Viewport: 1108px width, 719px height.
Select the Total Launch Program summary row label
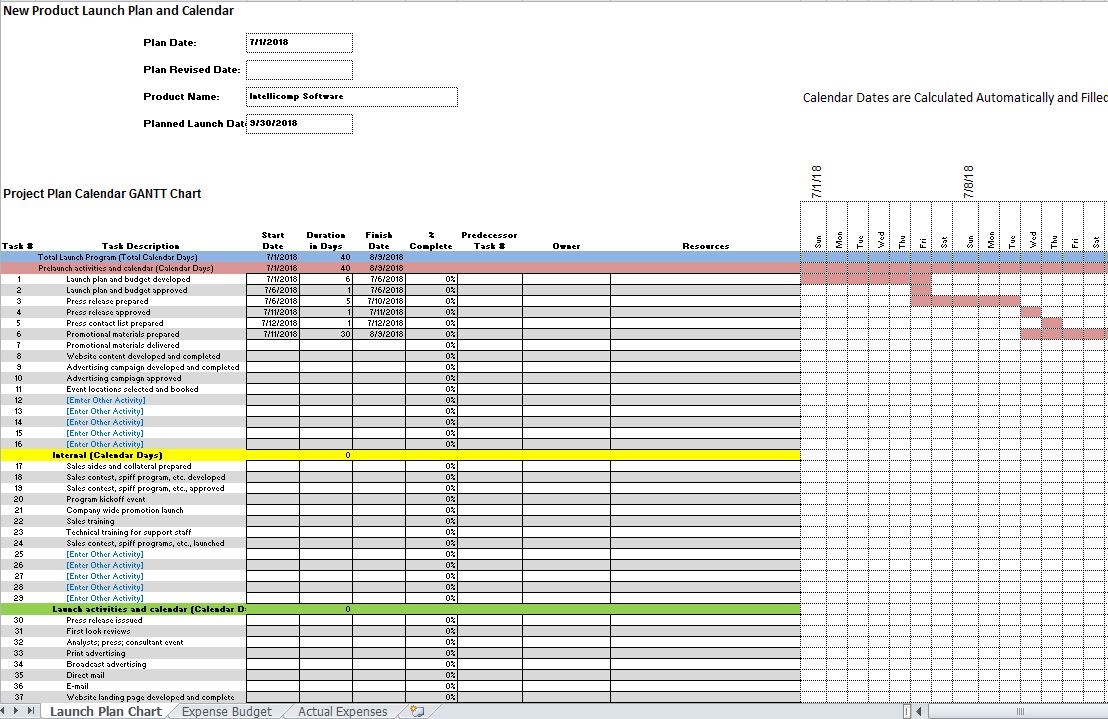click(118, 257)
